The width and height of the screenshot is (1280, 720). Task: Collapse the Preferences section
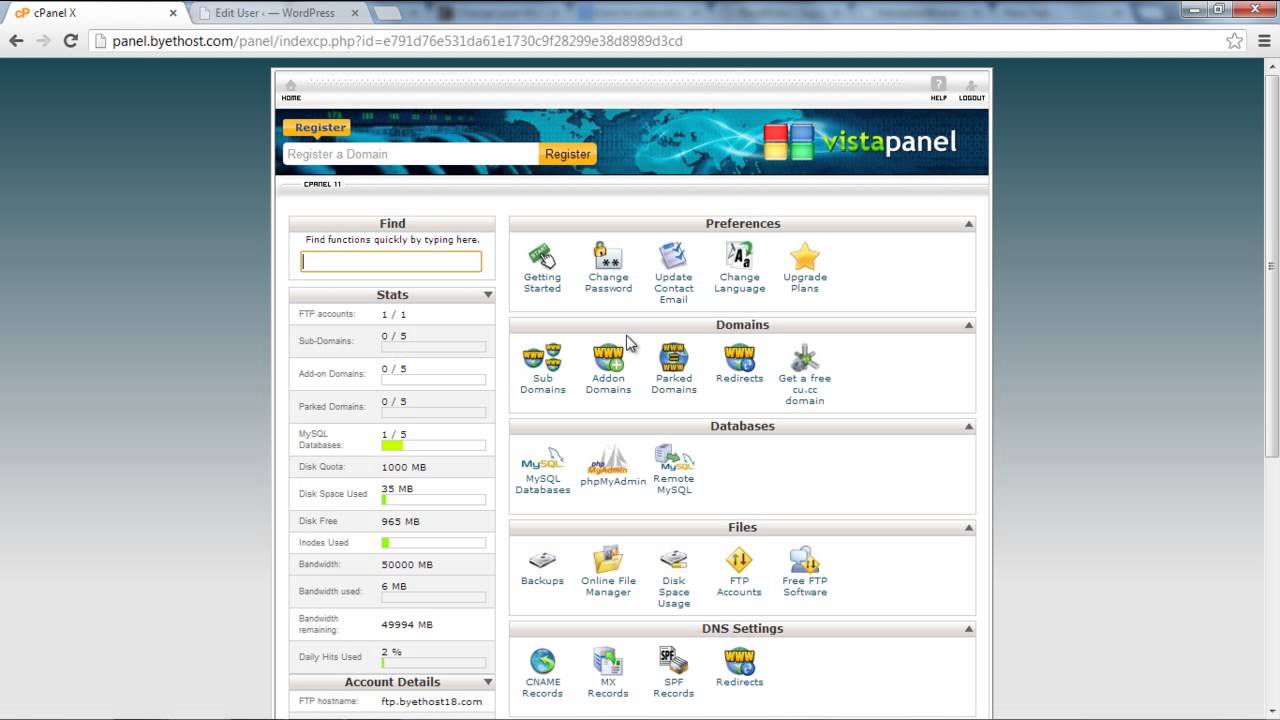coord(968,224)
